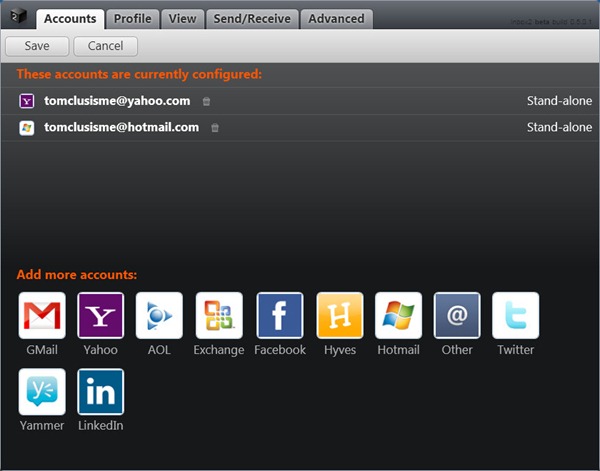Add a Yahoo account icon

101,315
